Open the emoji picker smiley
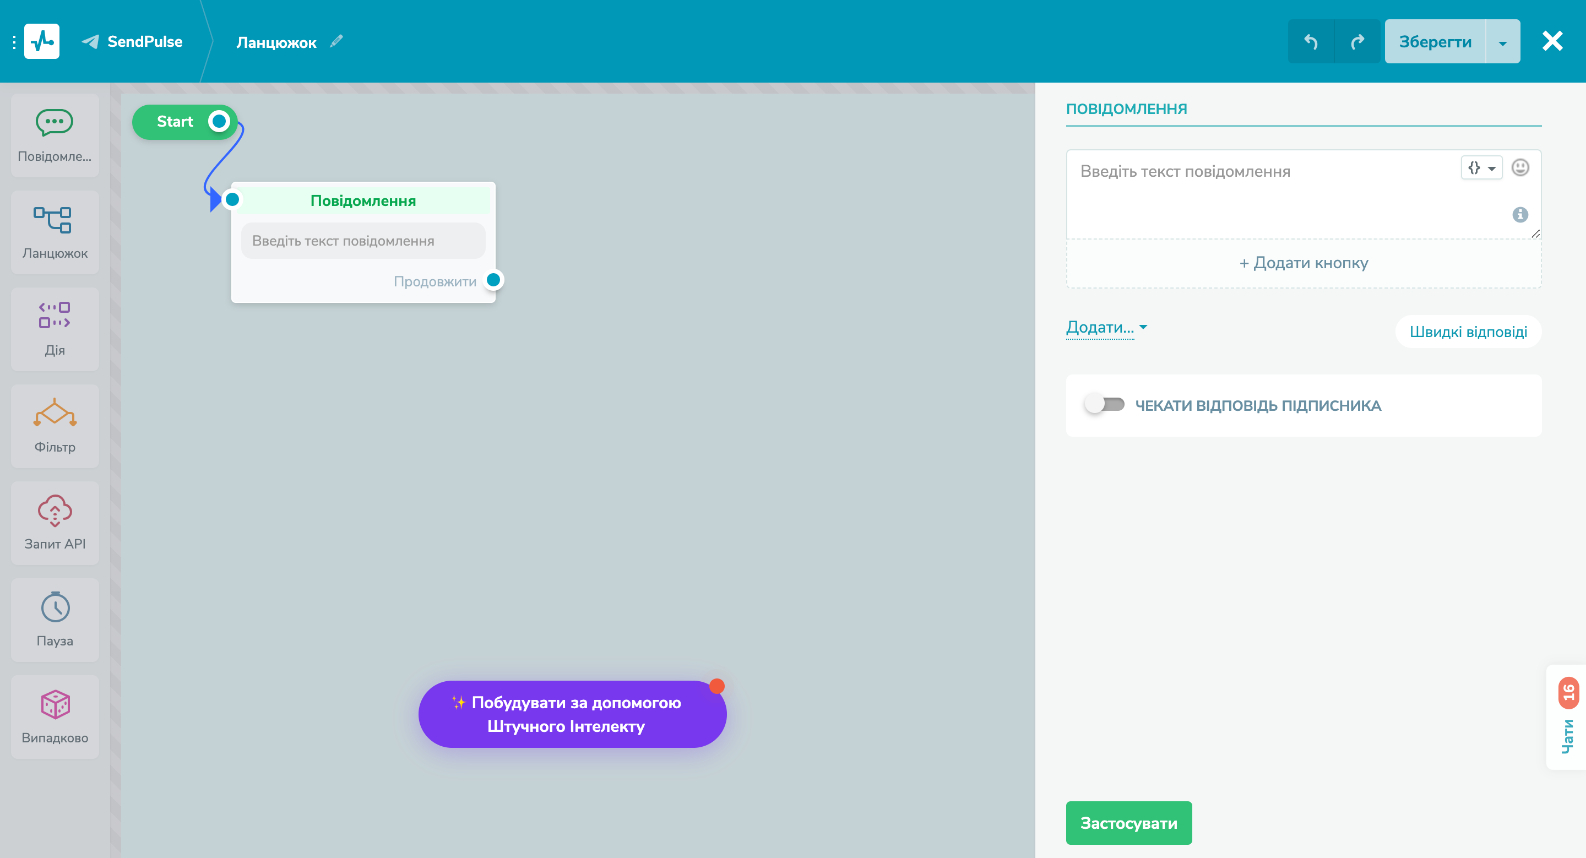1586x858 pixels. click(1520, 168)
